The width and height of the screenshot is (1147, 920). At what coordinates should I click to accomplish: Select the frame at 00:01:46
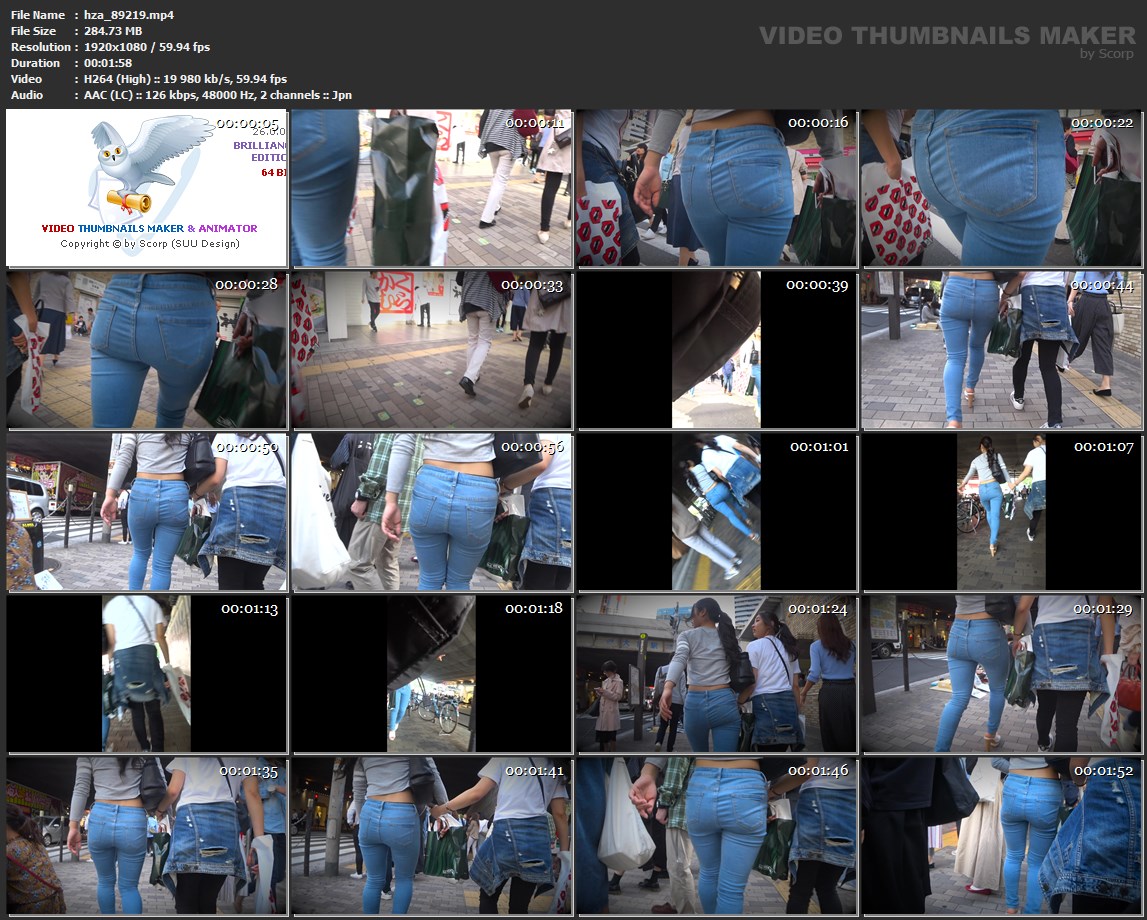coord(716,836)
